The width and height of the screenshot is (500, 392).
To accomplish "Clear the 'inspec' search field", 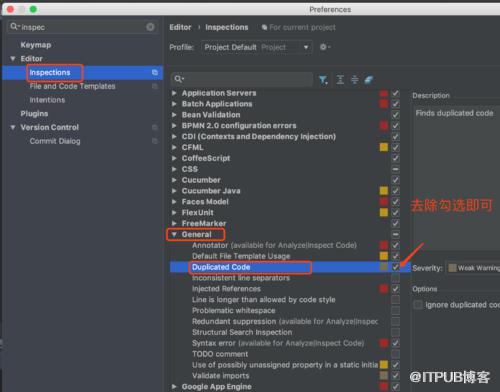I will (x=150, y=27).
